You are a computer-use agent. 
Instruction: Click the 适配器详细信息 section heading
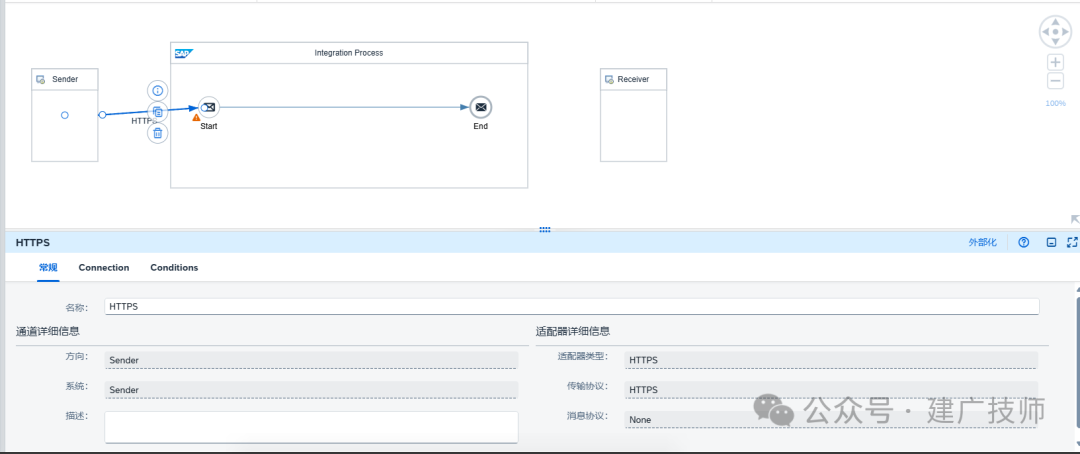click(572, 331)
